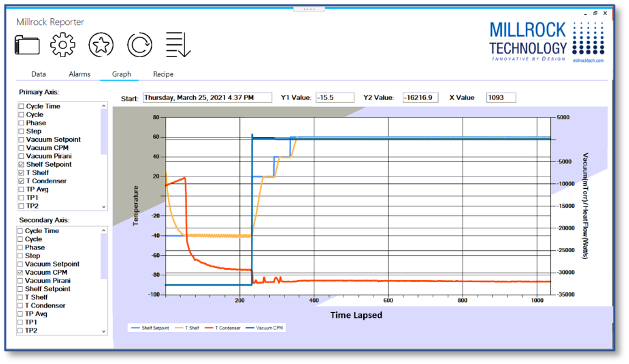Check TP2 on Primary Axis
The height and width of the screenshot is (364, 629).
tap(21, 206)
